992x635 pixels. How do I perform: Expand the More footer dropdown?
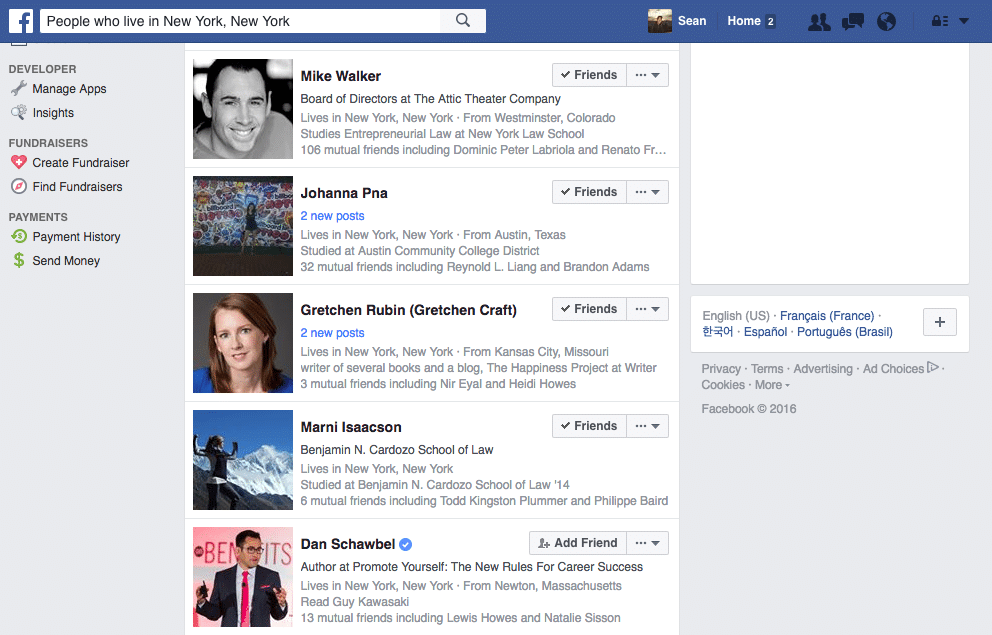(772, 385)
